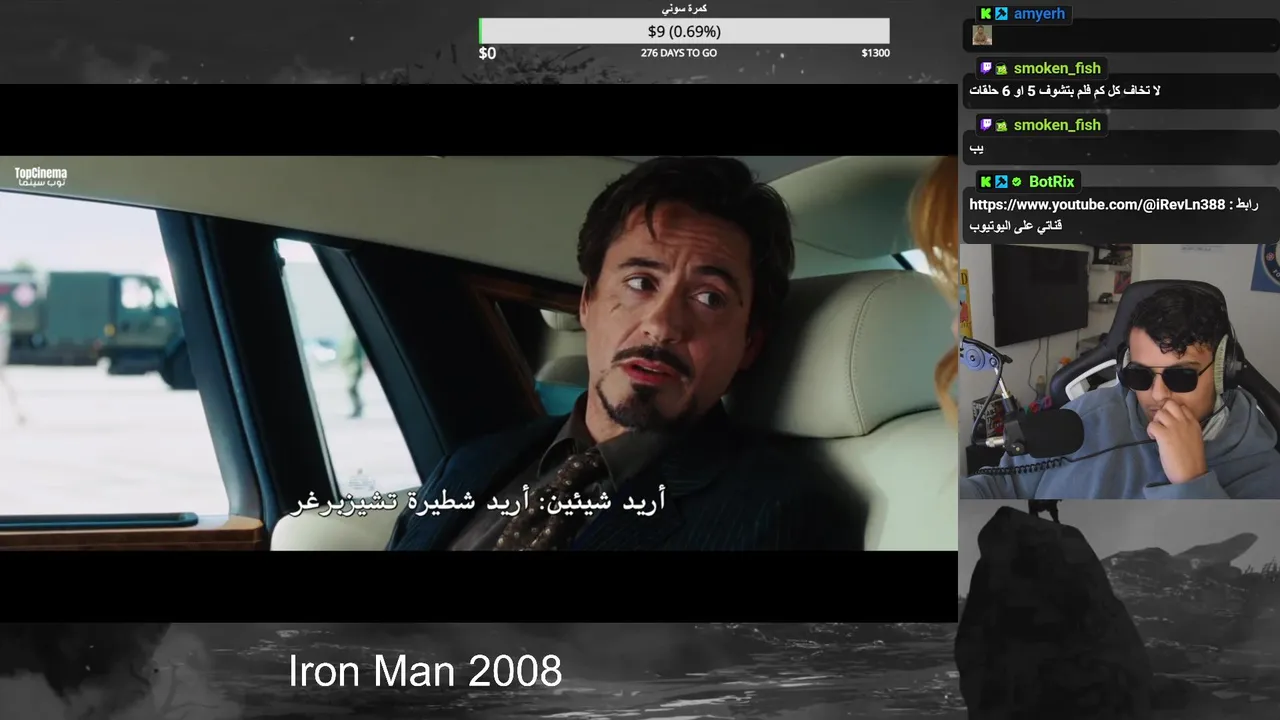Image resolution: width=1280 pixels, height=720 pixels.
Task: Click the moderator badge beside BotRix
Action: click(x=1001, y=182)
